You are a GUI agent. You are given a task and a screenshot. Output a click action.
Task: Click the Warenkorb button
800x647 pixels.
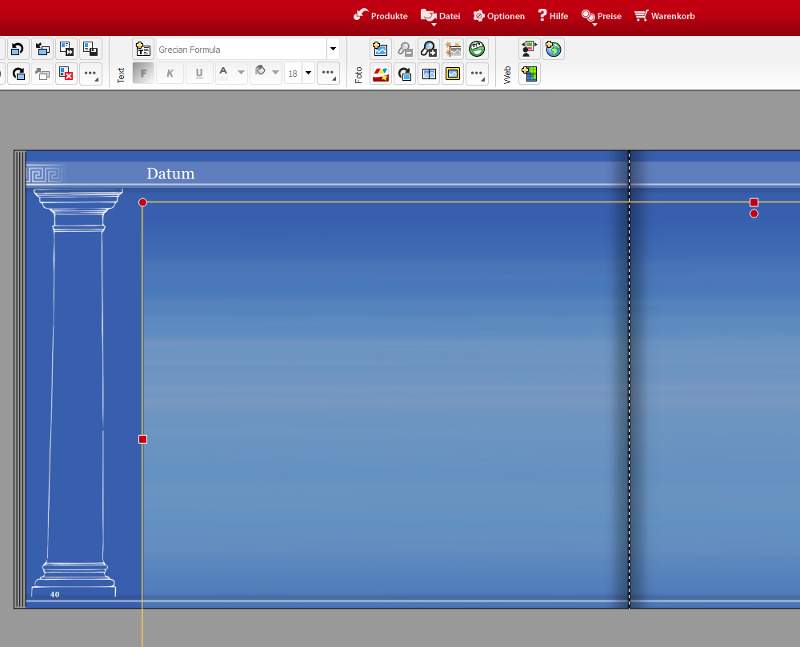click(x=664, y=16)
